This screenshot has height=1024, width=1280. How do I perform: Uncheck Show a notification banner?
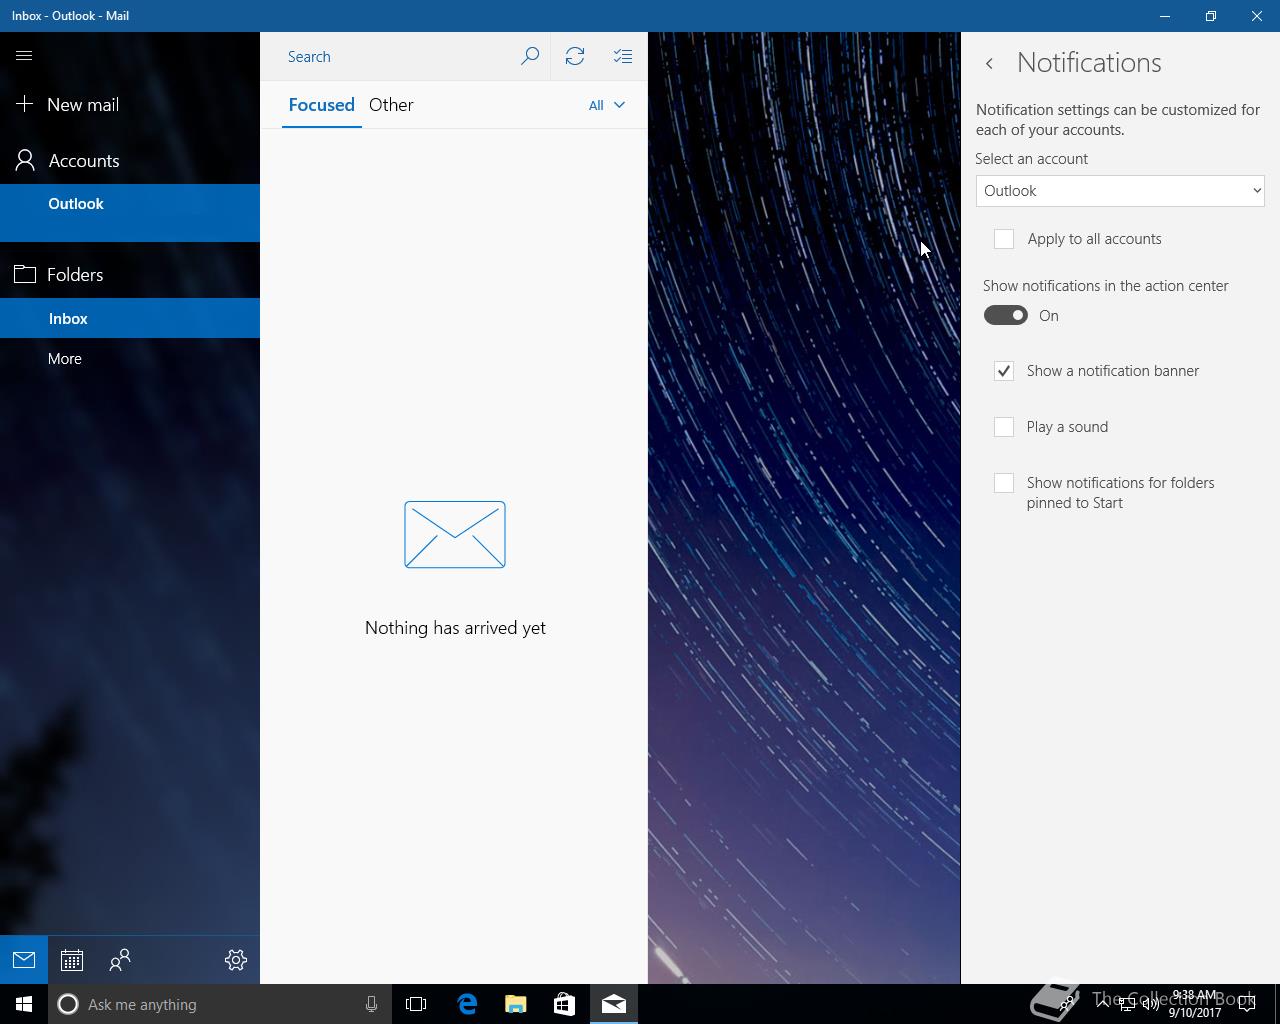click(1004, 371)
